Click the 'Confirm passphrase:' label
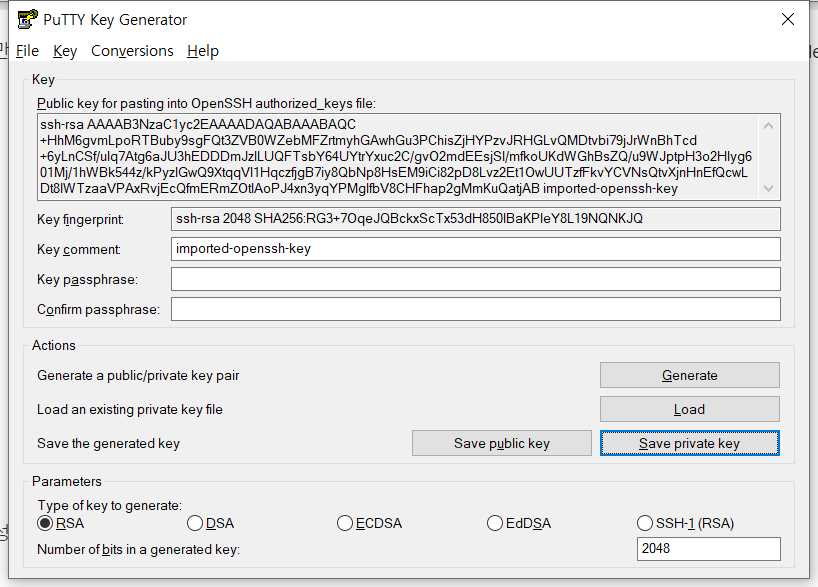The image size is (818, 587). point(98,309)
